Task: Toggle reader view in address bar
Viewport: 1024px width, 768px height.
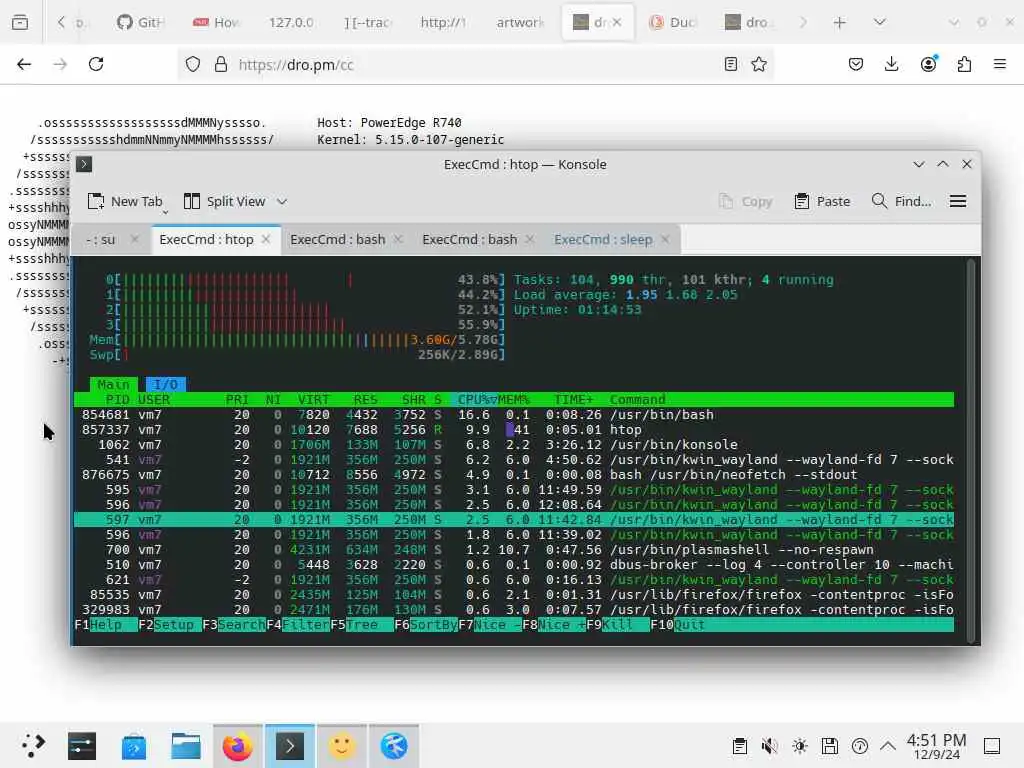Action: pos(731,64)
